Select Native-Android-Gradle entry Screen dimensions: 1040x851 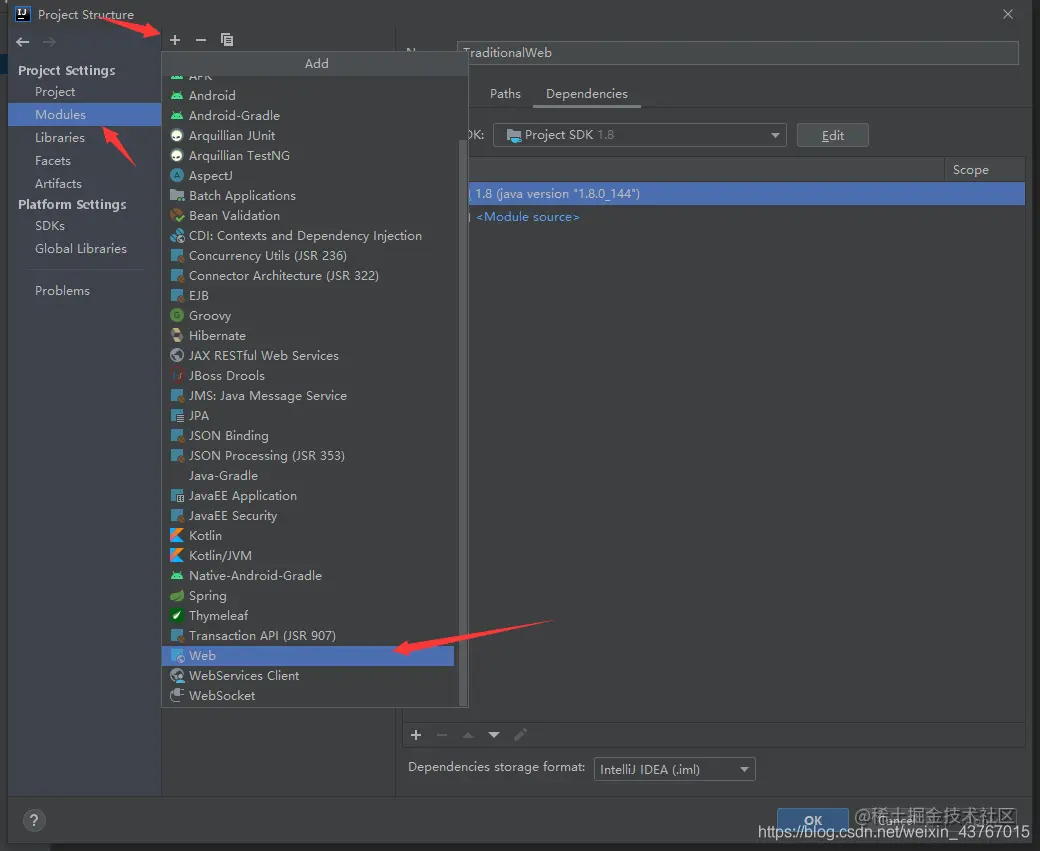(x=308, y=576)
